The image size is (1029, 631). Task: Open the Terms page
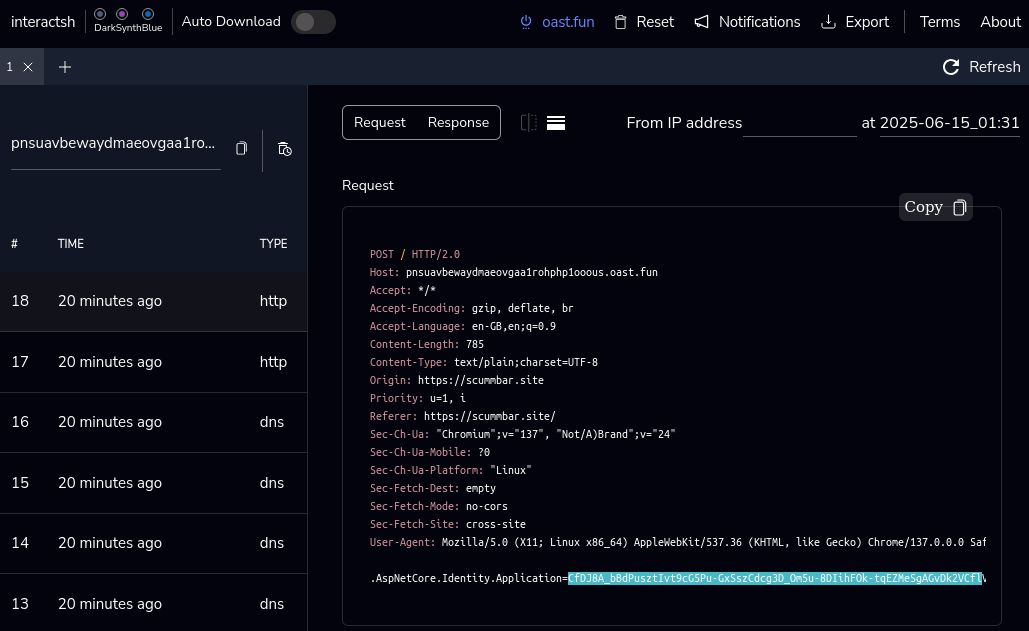939,22
